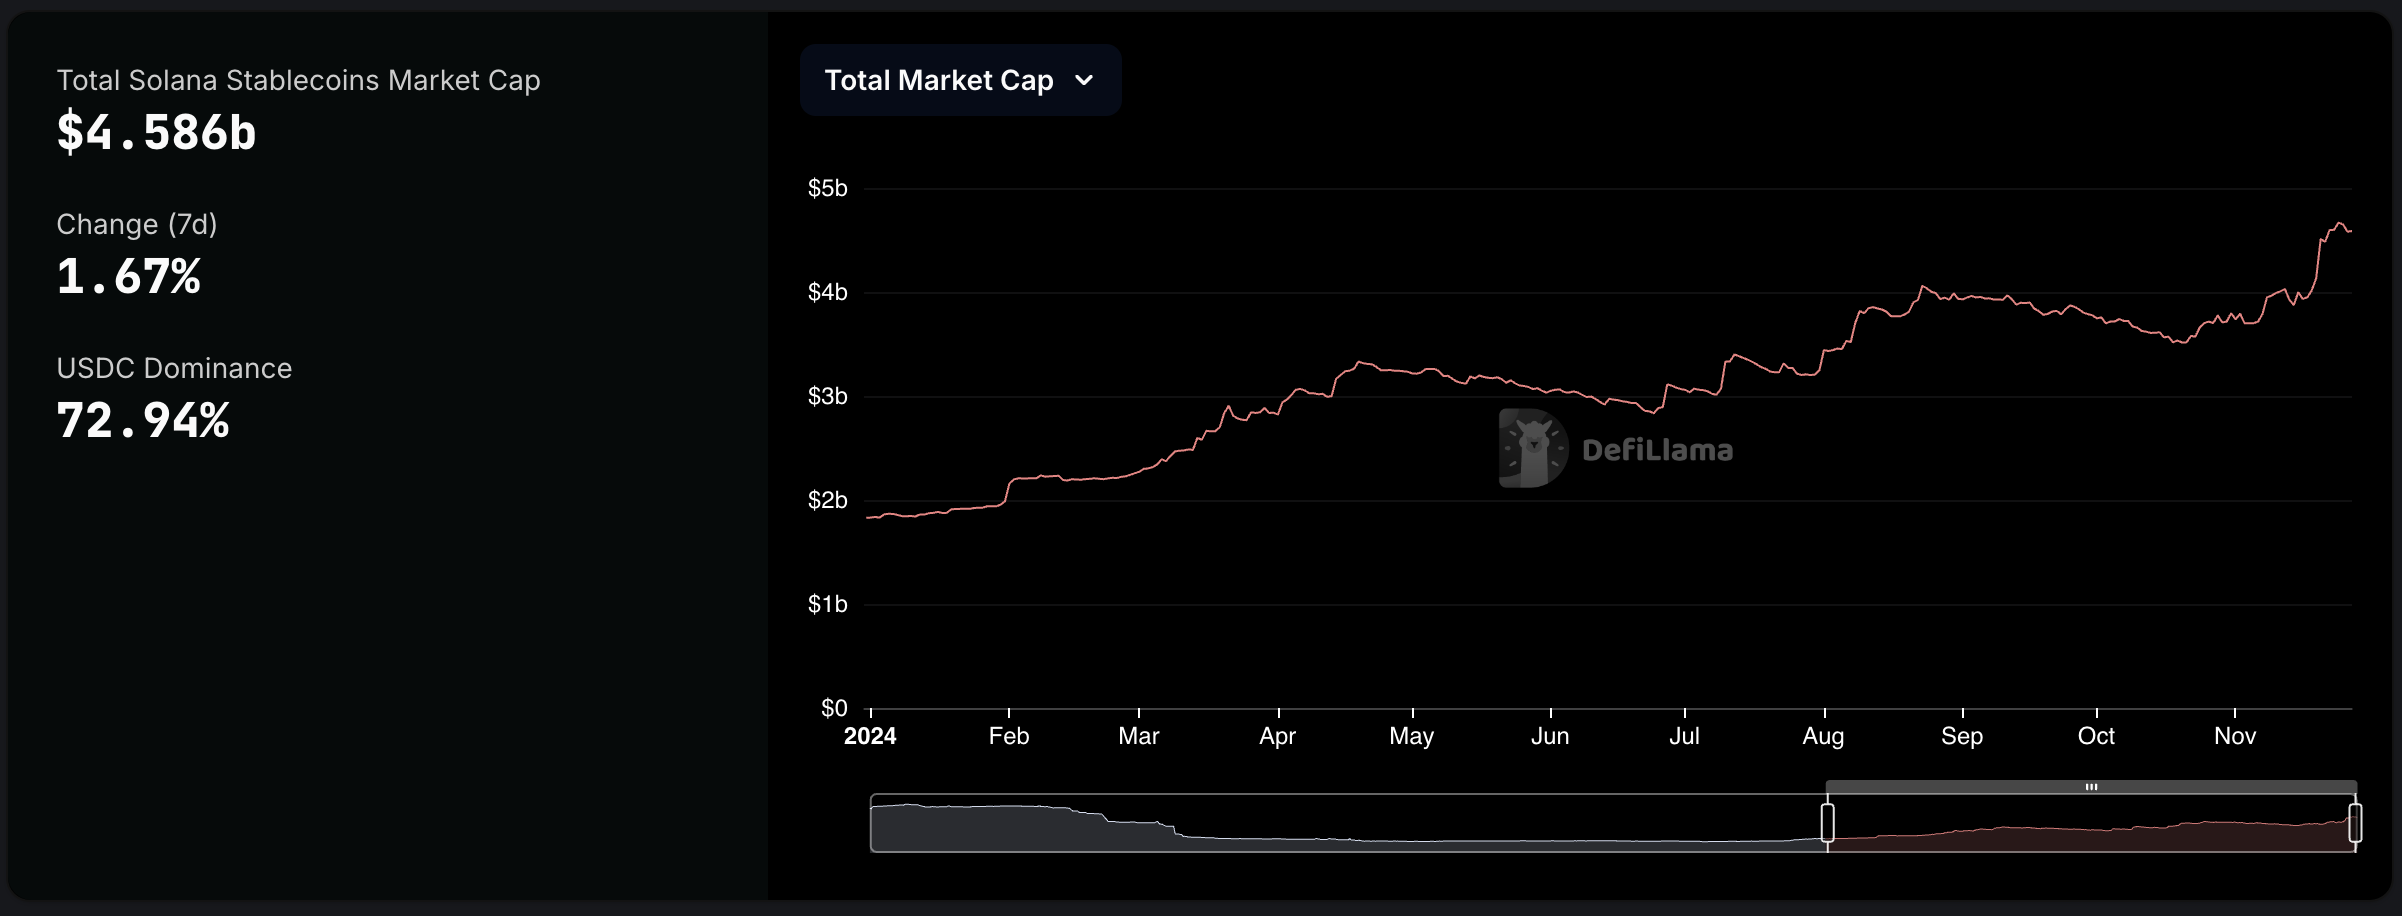2402x916 pixels.
Task: Click the shaded timeline overview strip
Action: [1300, 823]
